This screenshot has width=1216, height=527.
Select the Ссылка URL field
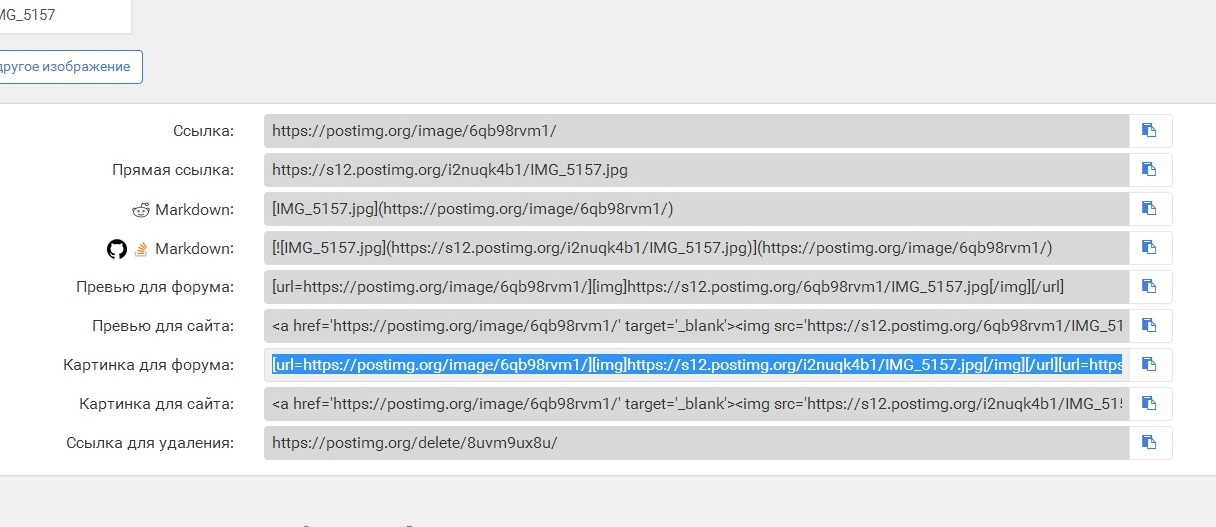pos(697,131)
